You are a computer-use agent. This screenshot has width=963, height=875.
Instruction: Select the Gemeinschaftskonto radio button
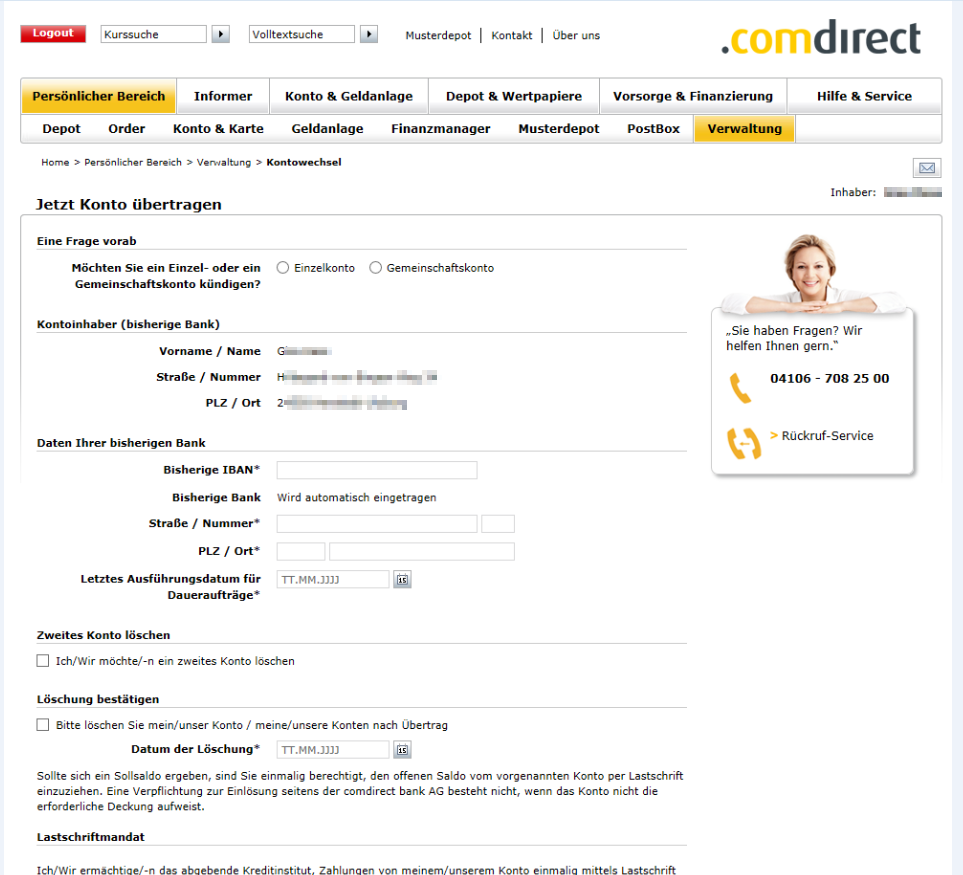pos(375,268)
